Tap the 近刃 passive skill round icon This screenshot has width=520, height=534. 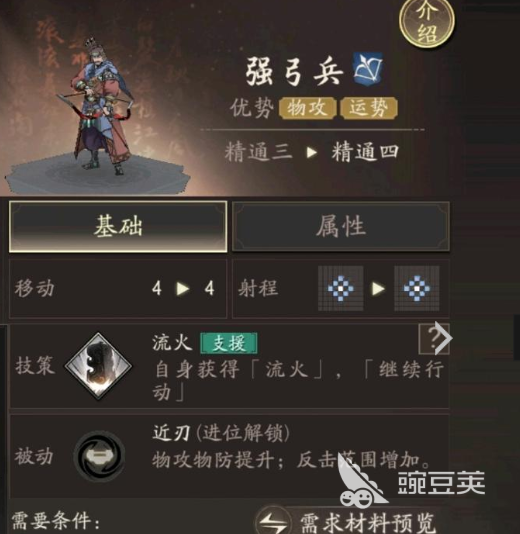(99, 456)
